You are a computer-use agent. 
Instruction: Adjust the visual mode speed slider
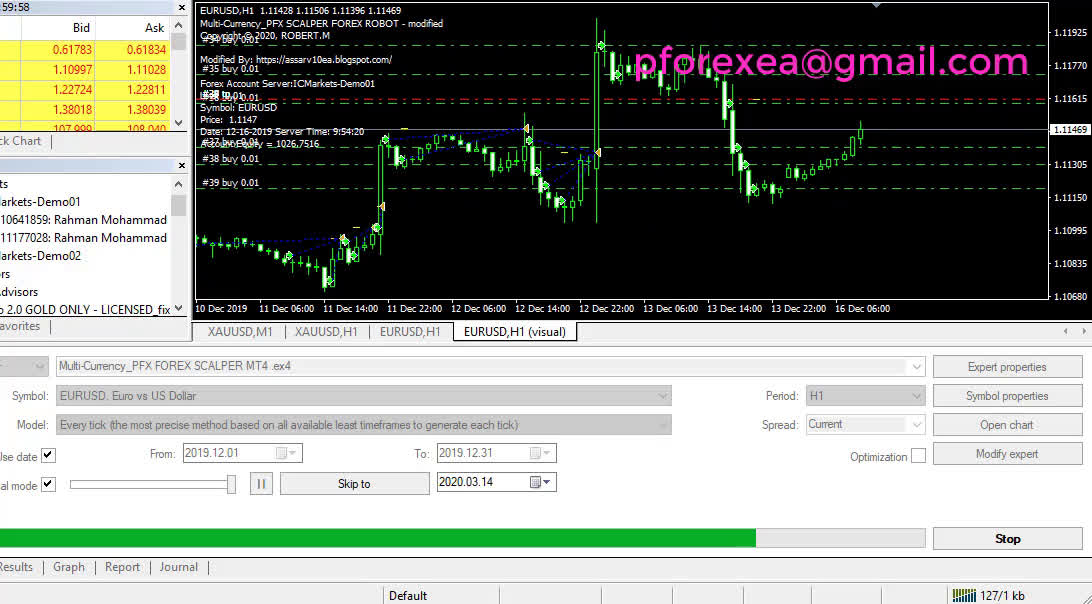231,484
